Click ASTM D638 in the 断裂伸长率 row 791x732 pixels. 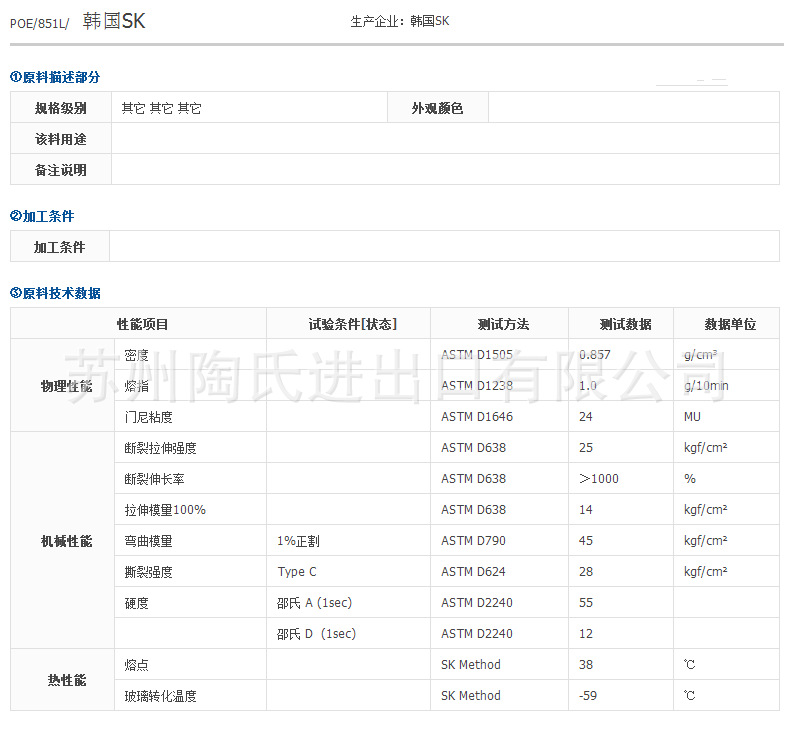pyautogui.click(x=473, y=479)
